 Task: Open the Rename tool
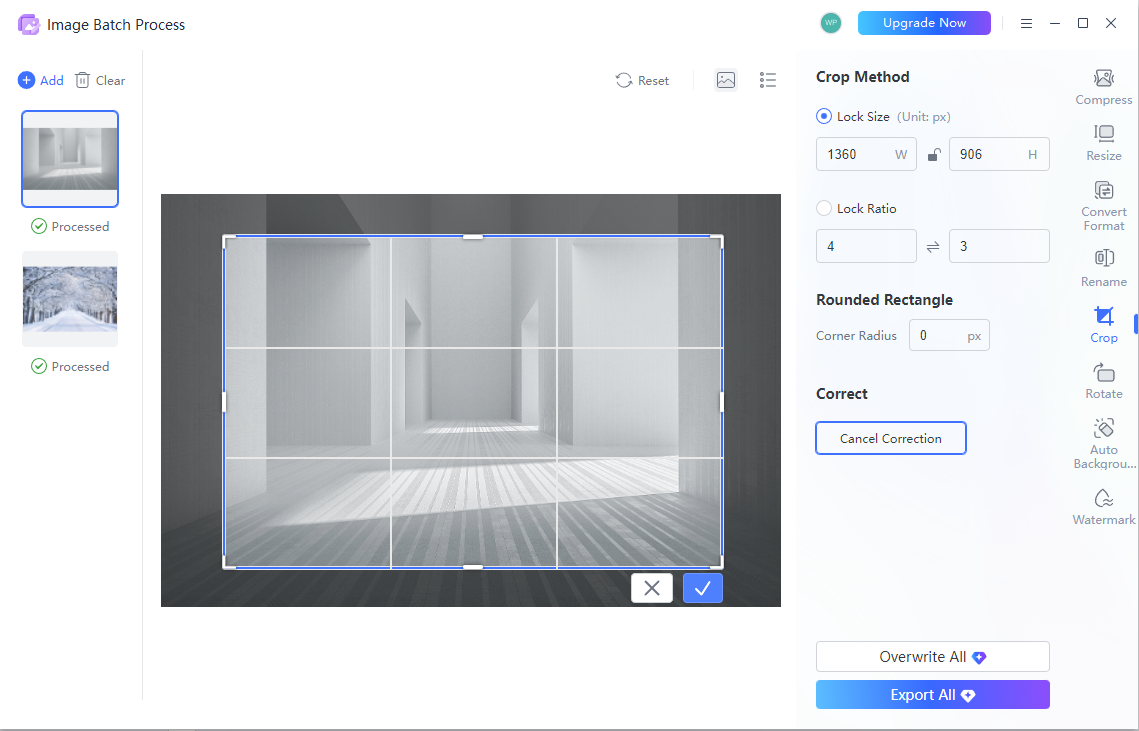point(1103,268)
